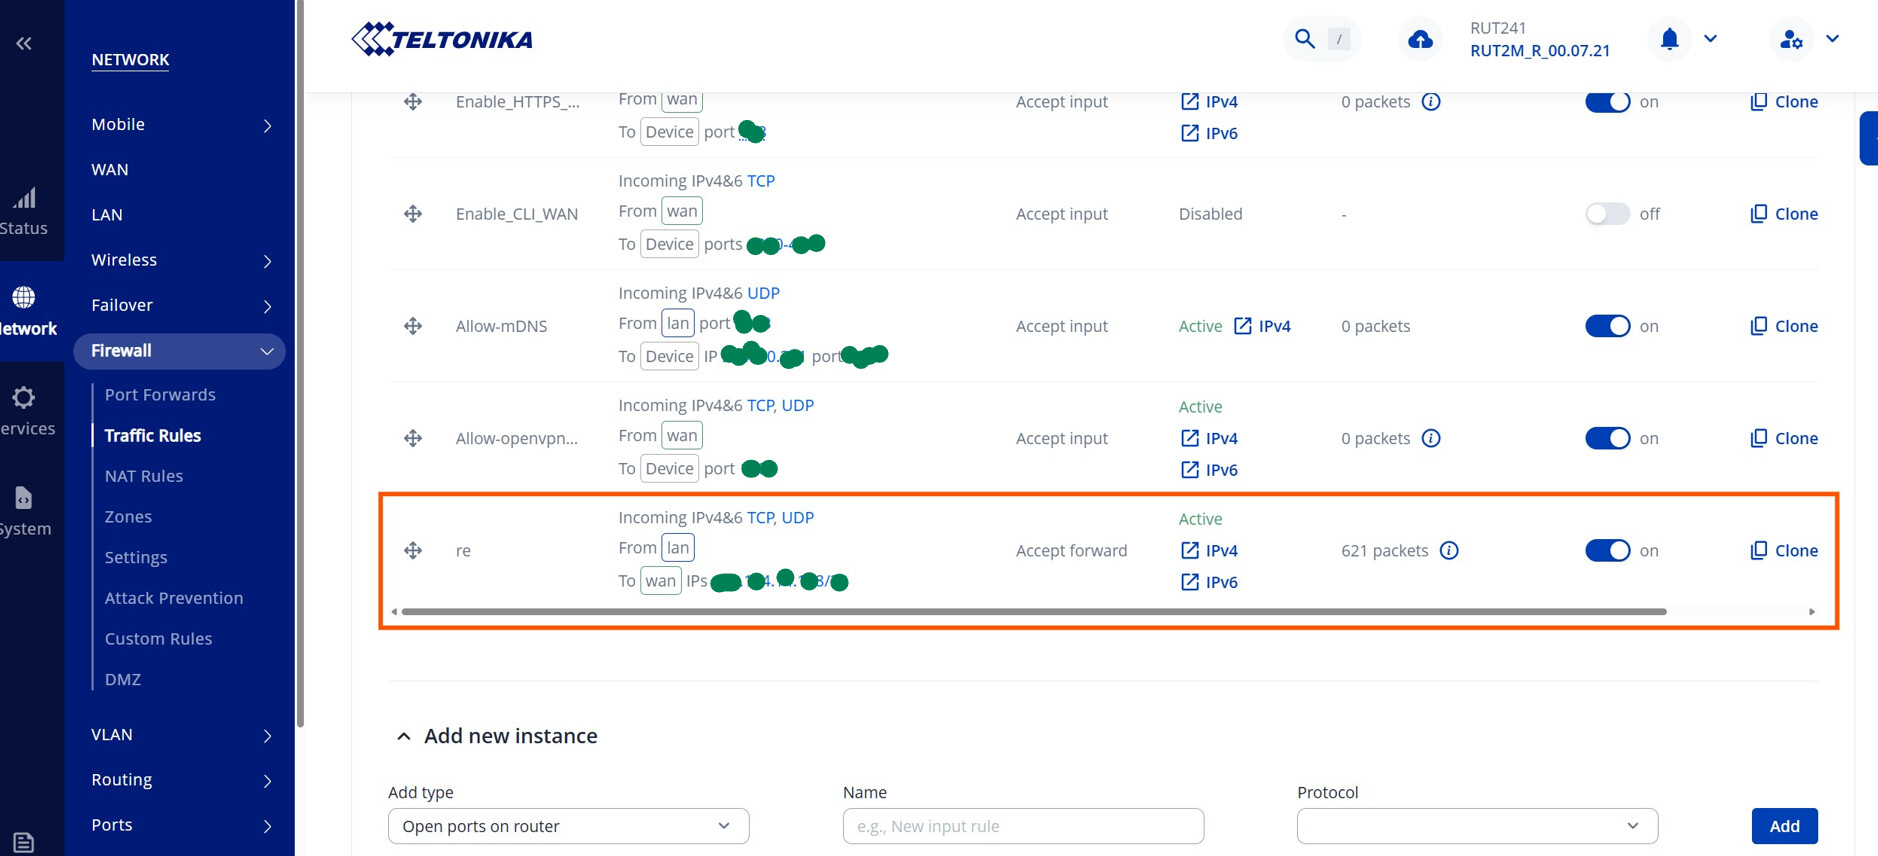Open the user settings account icon
The image size is (1878, 856).
1791,40
